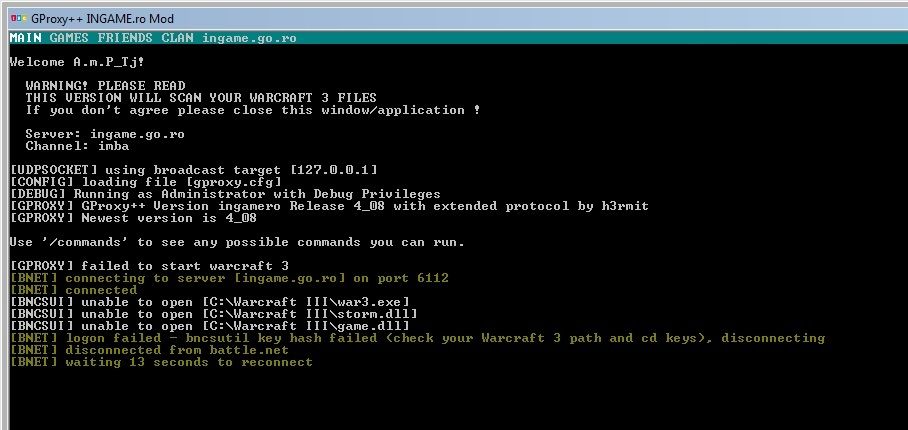Viewport: 908px width, 430px height.
Task: Select the FRIENDS tab
Action: (125, 38)
